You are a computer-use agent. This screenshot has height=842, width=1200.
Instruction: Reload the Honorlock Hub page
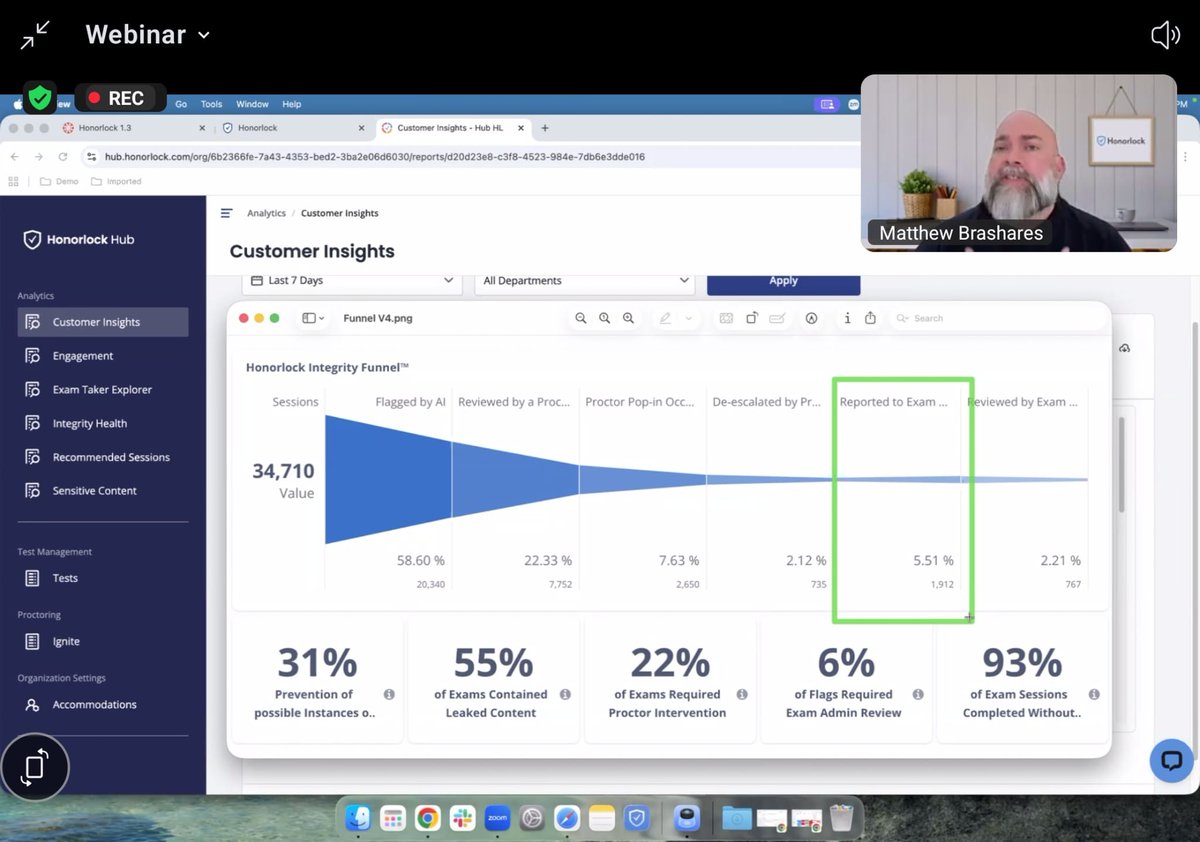click(x=63, y=157)
